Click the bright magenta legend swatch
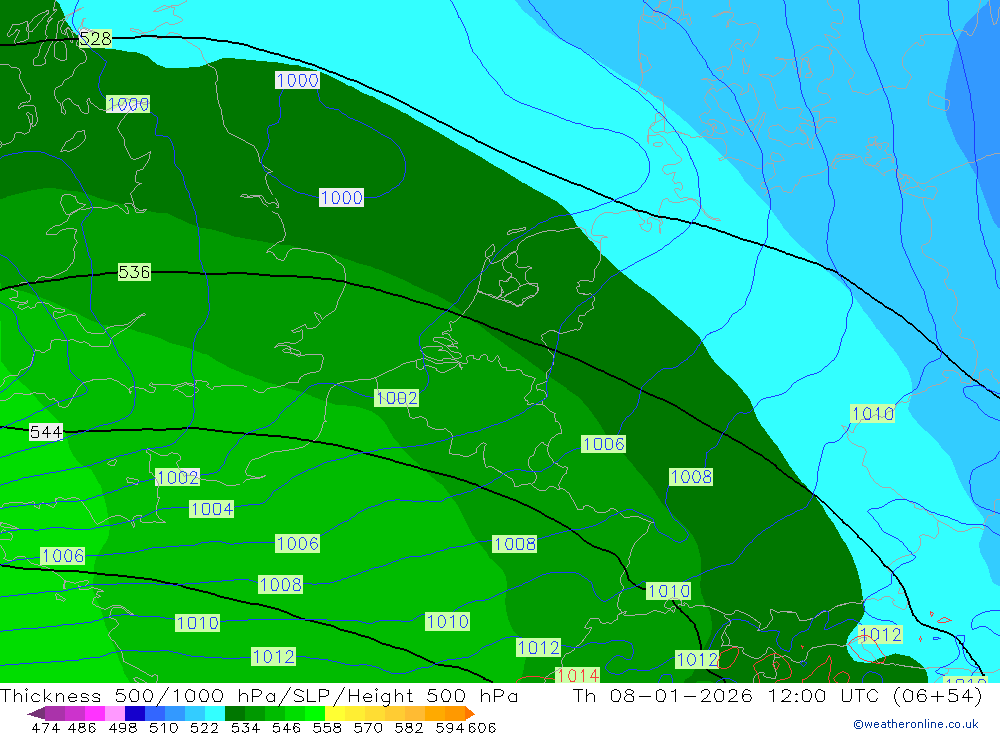 point(95,713)
